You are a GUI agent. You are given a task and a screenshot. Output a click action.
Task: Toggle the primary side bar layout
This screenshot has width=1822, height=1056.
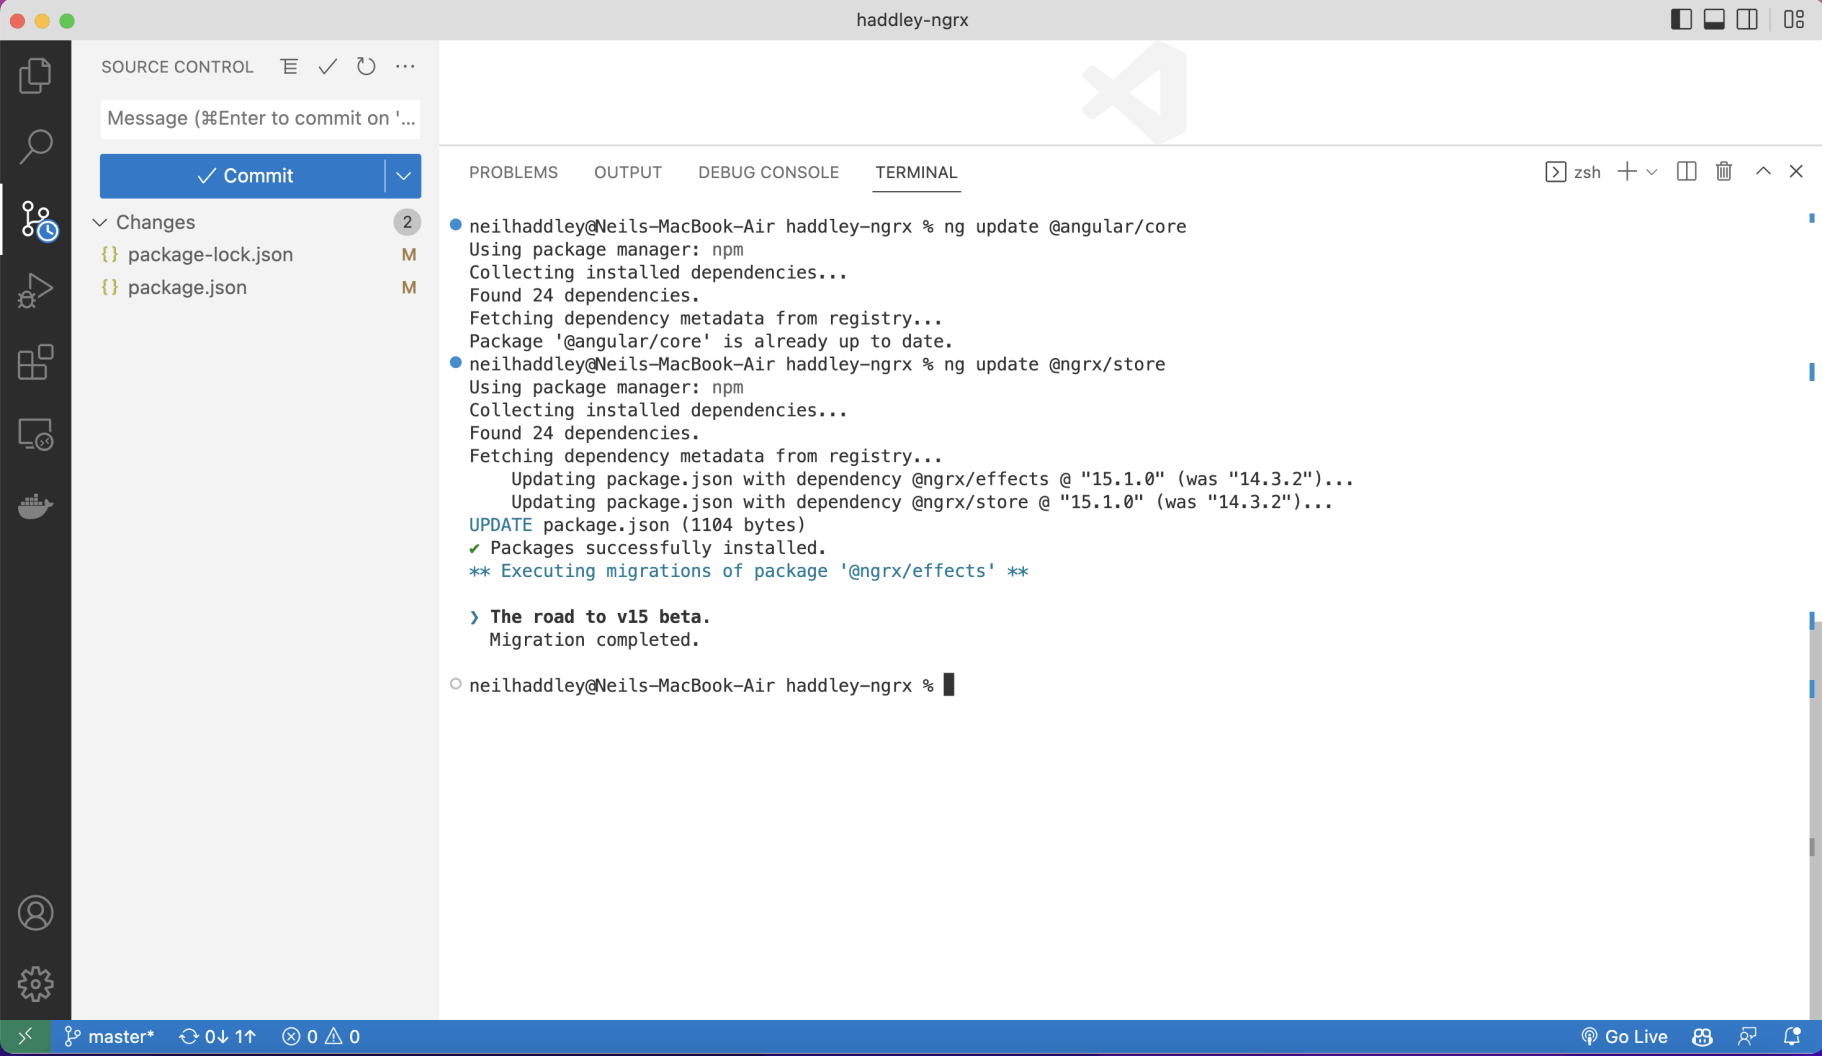point(1681,20)
